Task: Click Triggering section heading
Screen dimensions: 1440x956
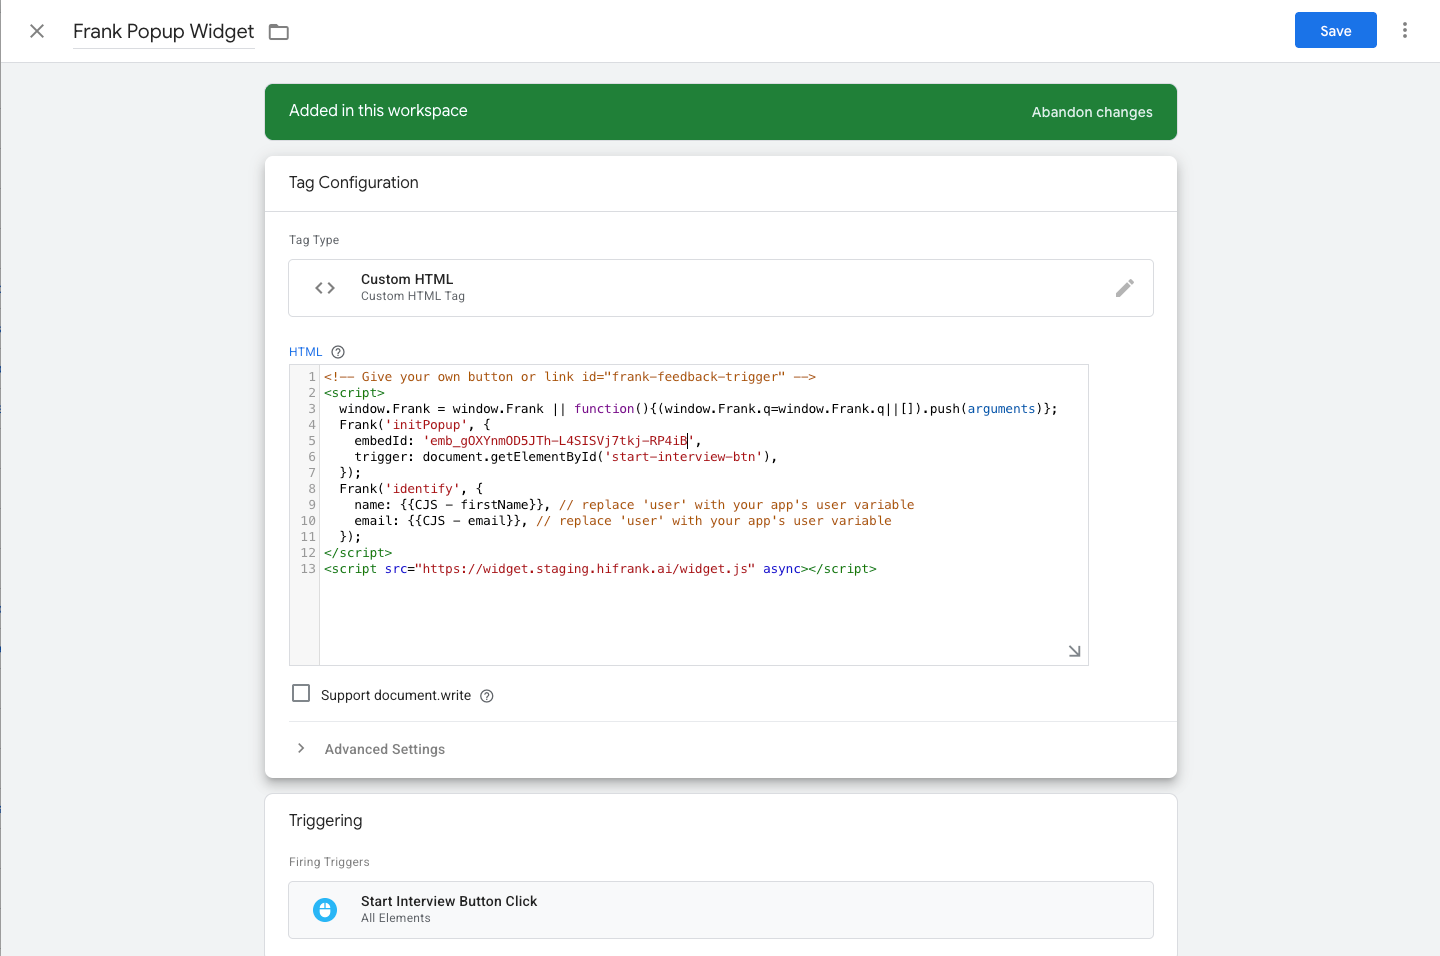Action: coord(326,820)
